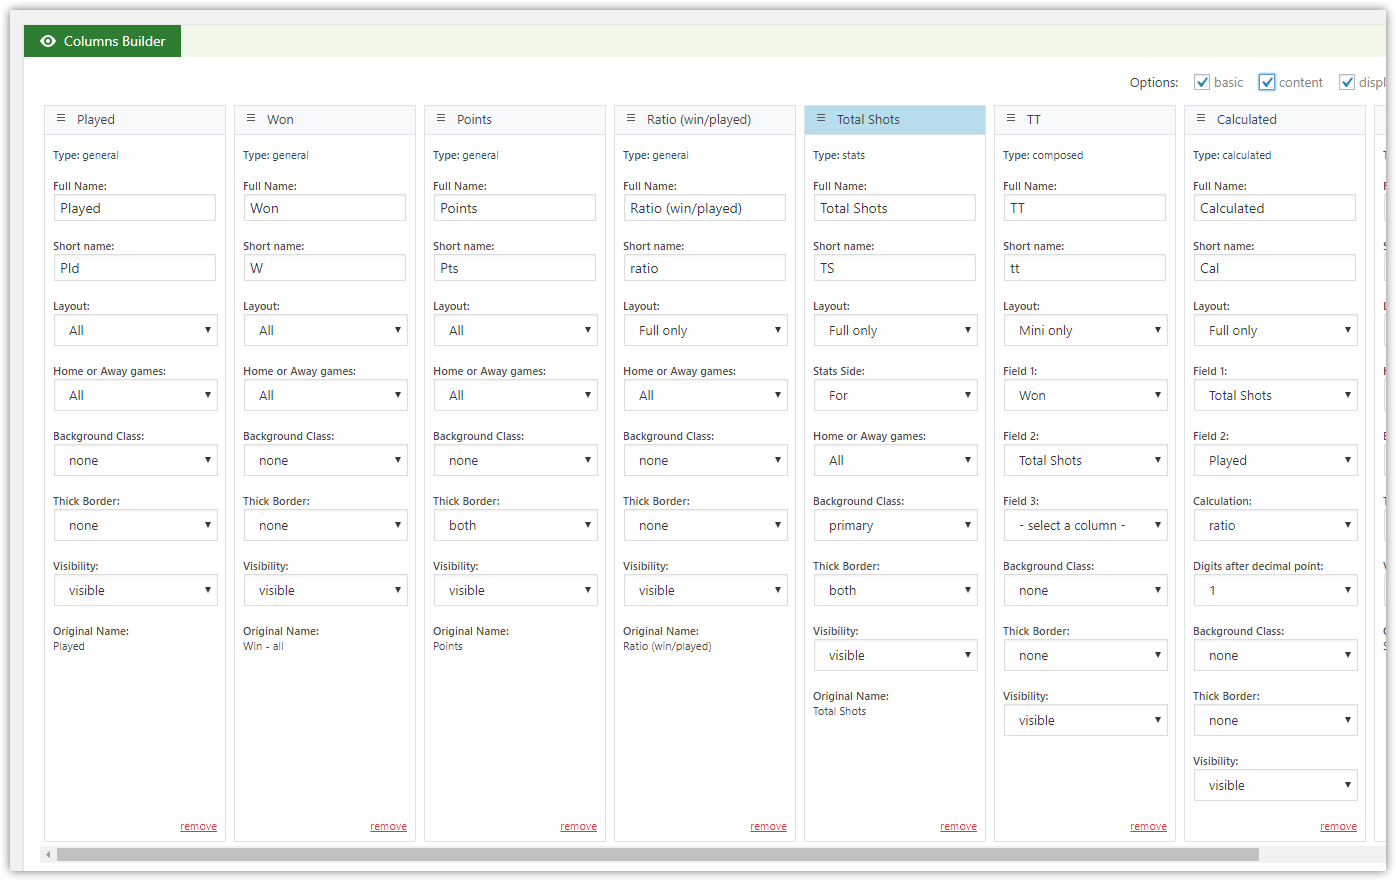Remove the Calculated column
Image resolution: width=1396 pixels, height=881 pixels.
[1338, 826]
